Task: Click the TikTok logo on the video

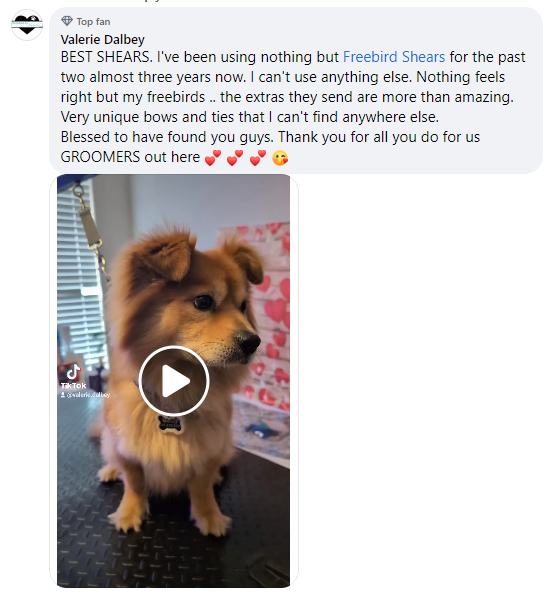Action: point(74,372)
